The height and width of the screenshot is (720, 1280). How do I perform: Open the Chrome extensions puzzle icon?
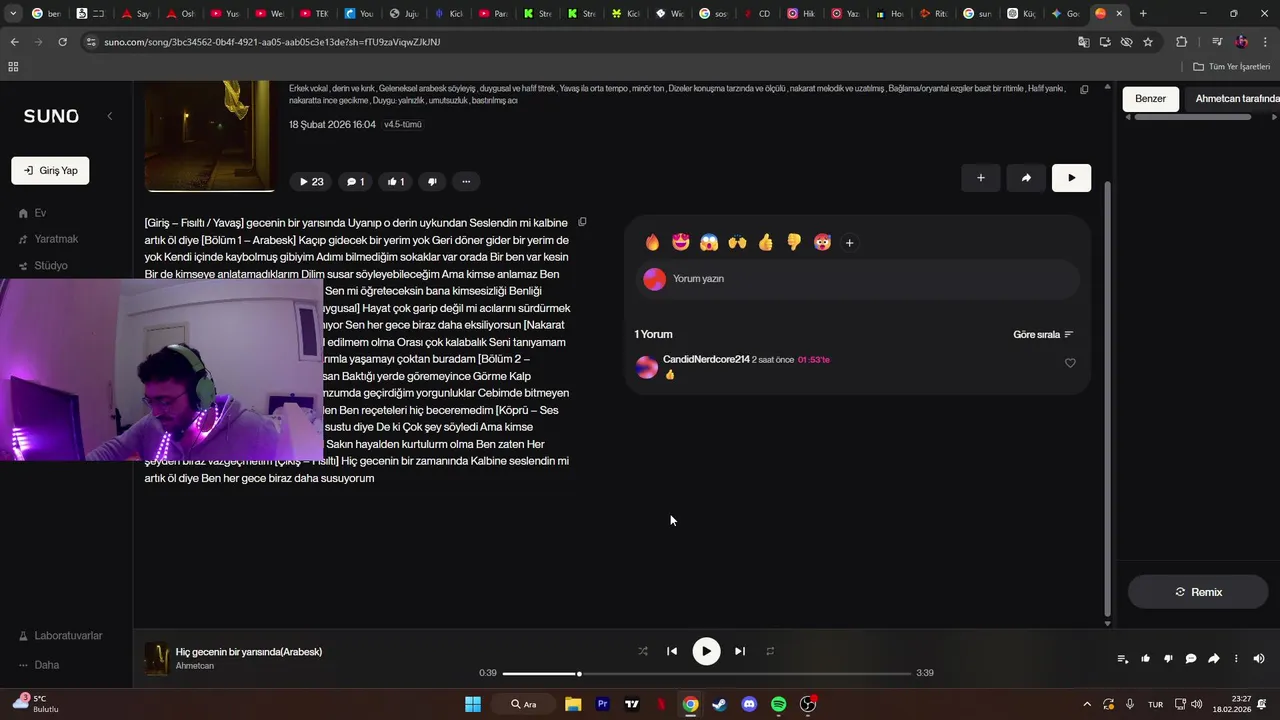click(1182, 42)
